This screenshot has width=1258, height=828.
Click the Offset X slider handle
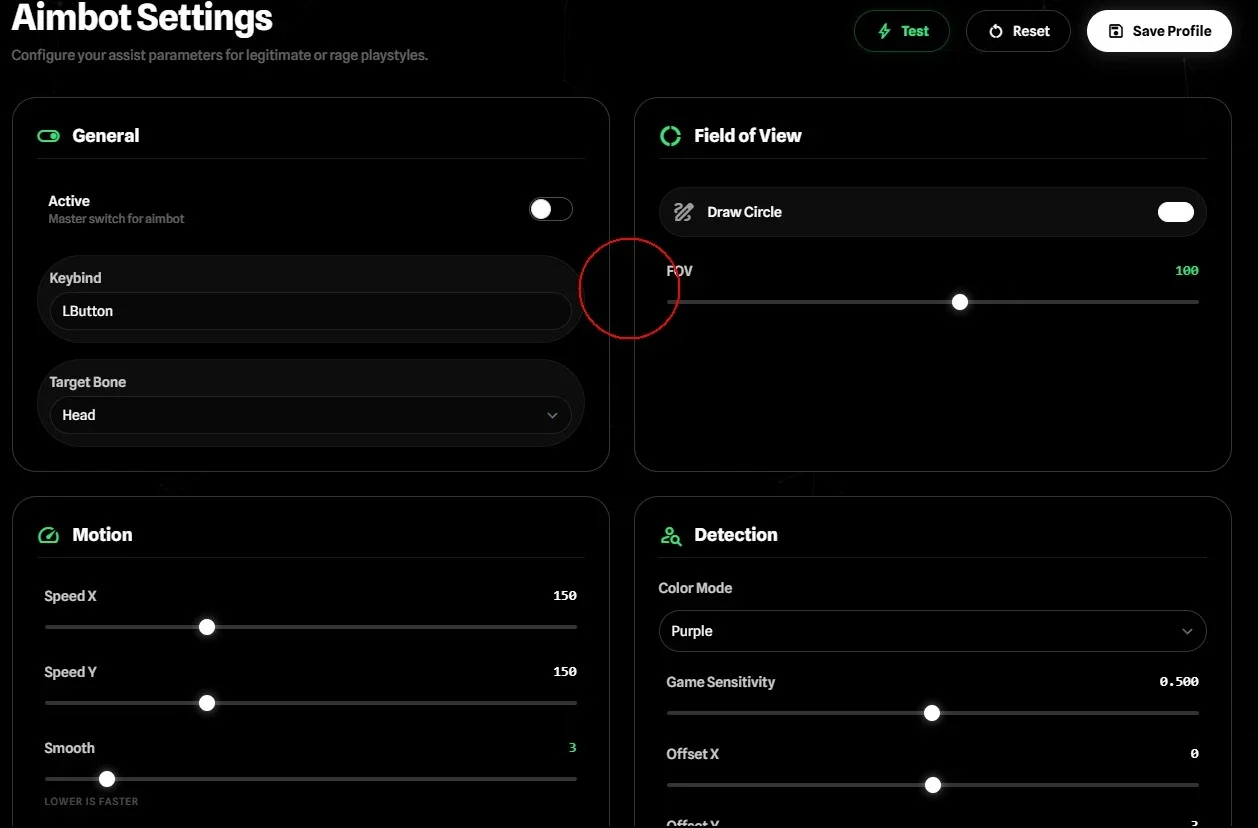pos(933,785)
